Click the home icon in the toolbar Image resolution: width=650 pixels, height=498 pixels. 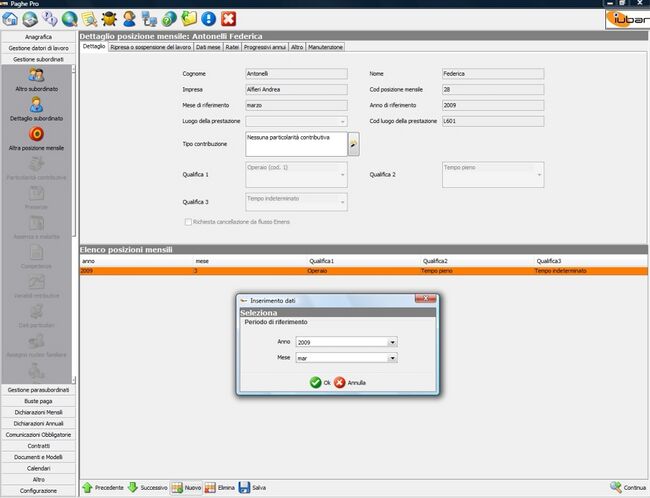click(x=11, y=18)
